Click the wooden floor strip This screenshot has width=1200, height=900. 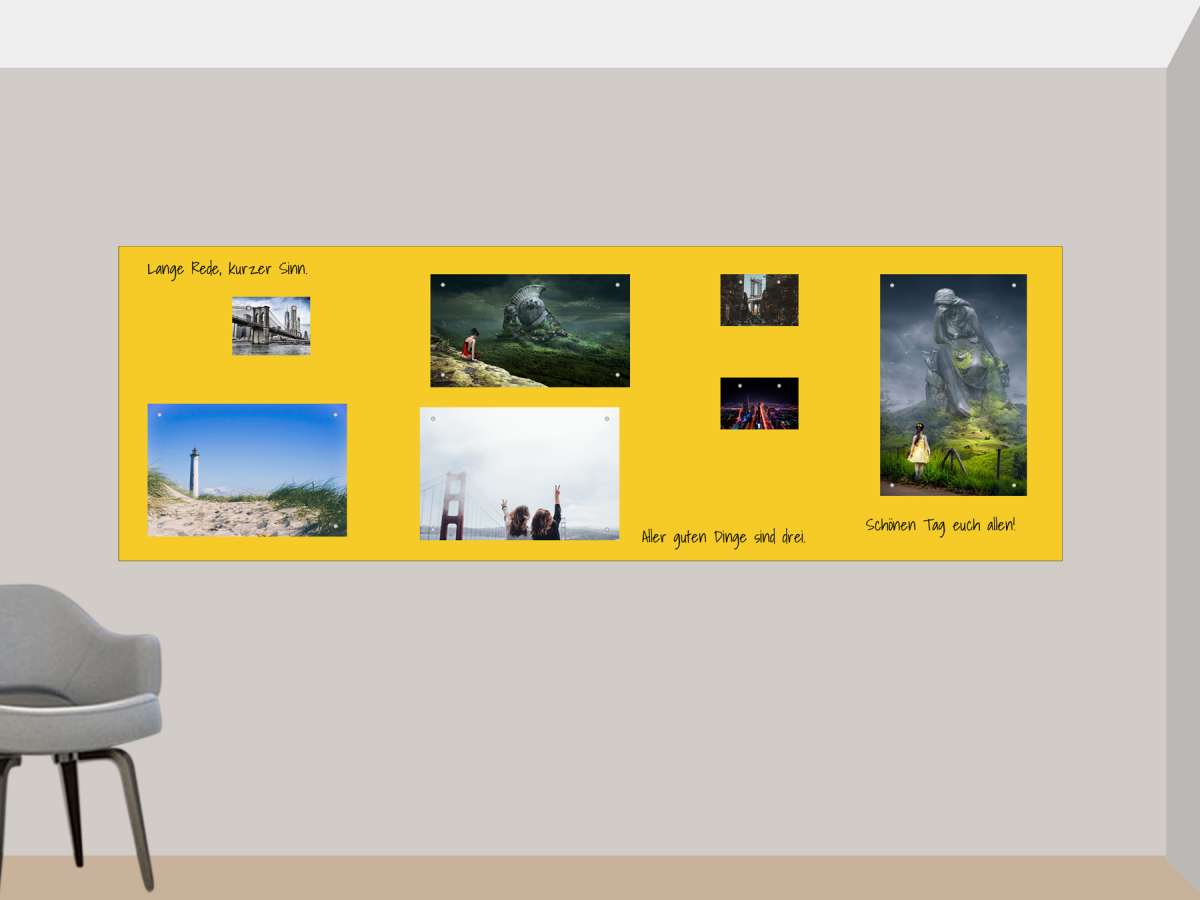[x=600, y=878]
